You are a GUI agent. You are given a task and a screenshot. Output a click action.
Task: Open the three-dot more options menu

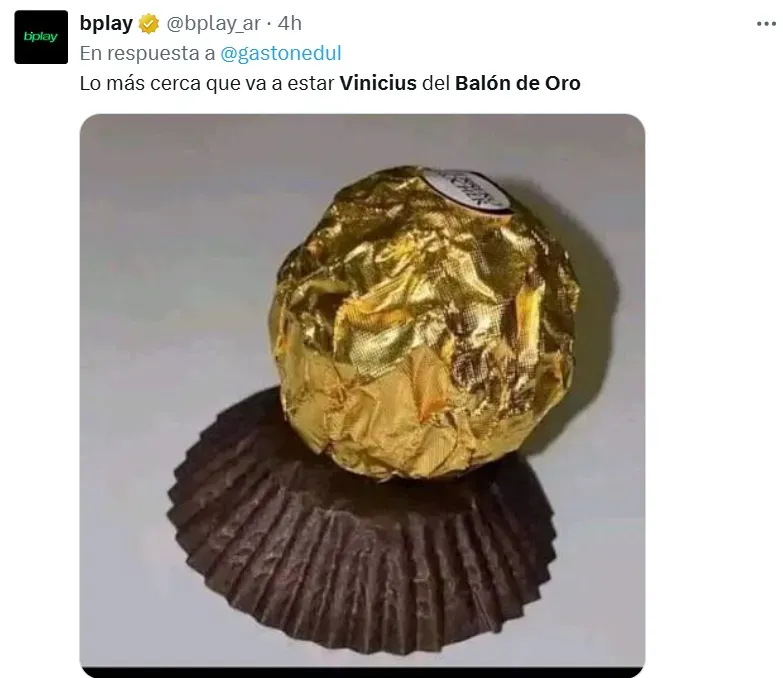point(766,23)
